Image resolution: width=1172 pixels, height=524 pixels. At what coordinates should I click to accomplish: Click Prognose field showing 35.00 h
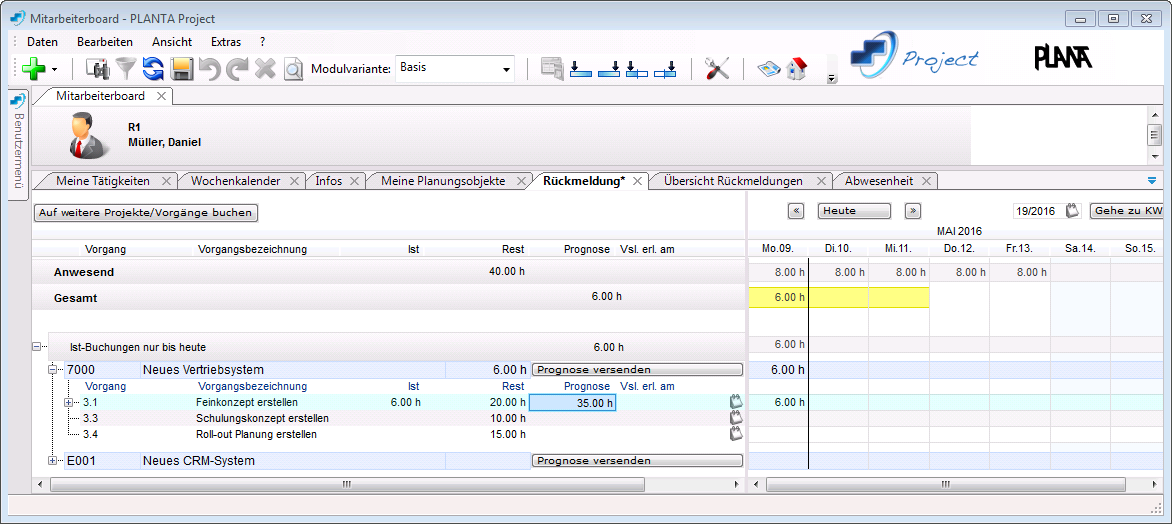coord(572,402)
